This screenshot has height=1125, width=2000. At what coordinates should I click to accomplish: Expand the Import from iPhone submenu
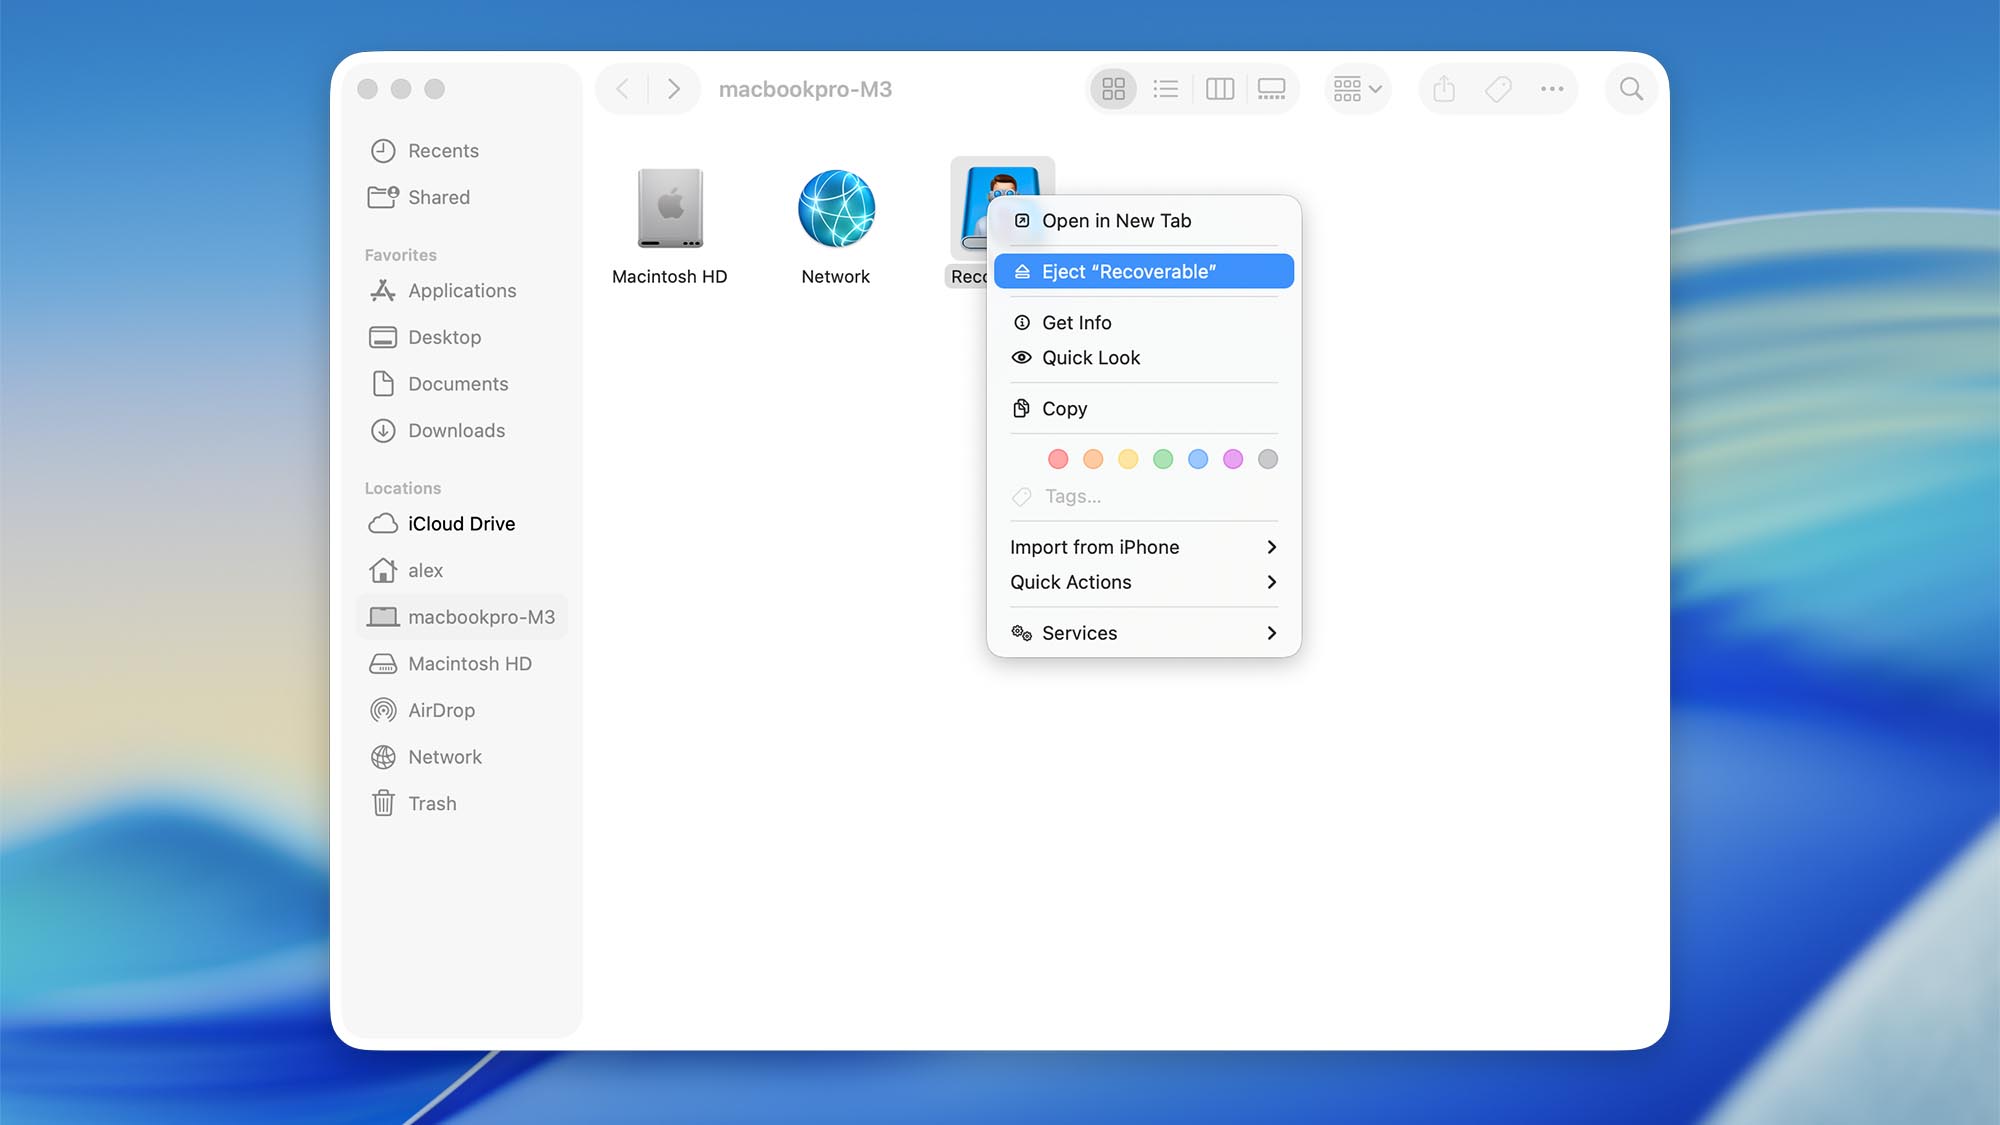coord(1143,547)
